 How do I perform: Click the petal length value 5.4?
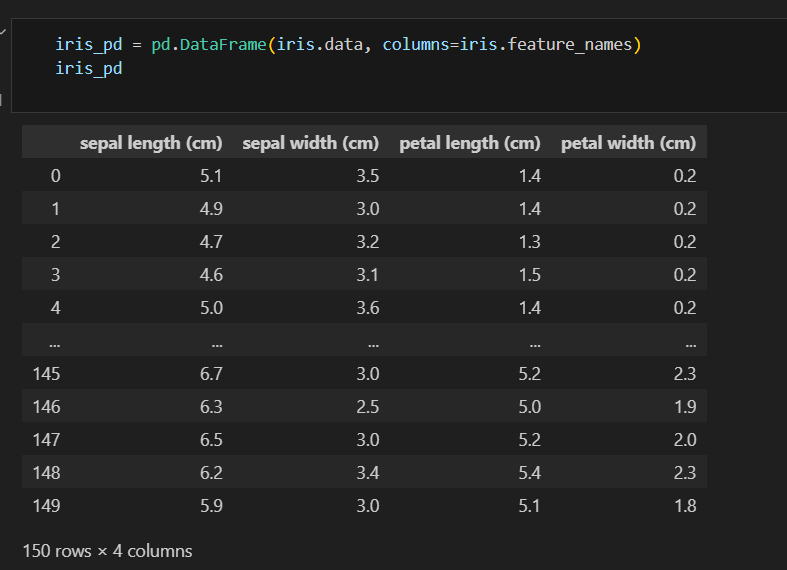click(x=530, y=473)
